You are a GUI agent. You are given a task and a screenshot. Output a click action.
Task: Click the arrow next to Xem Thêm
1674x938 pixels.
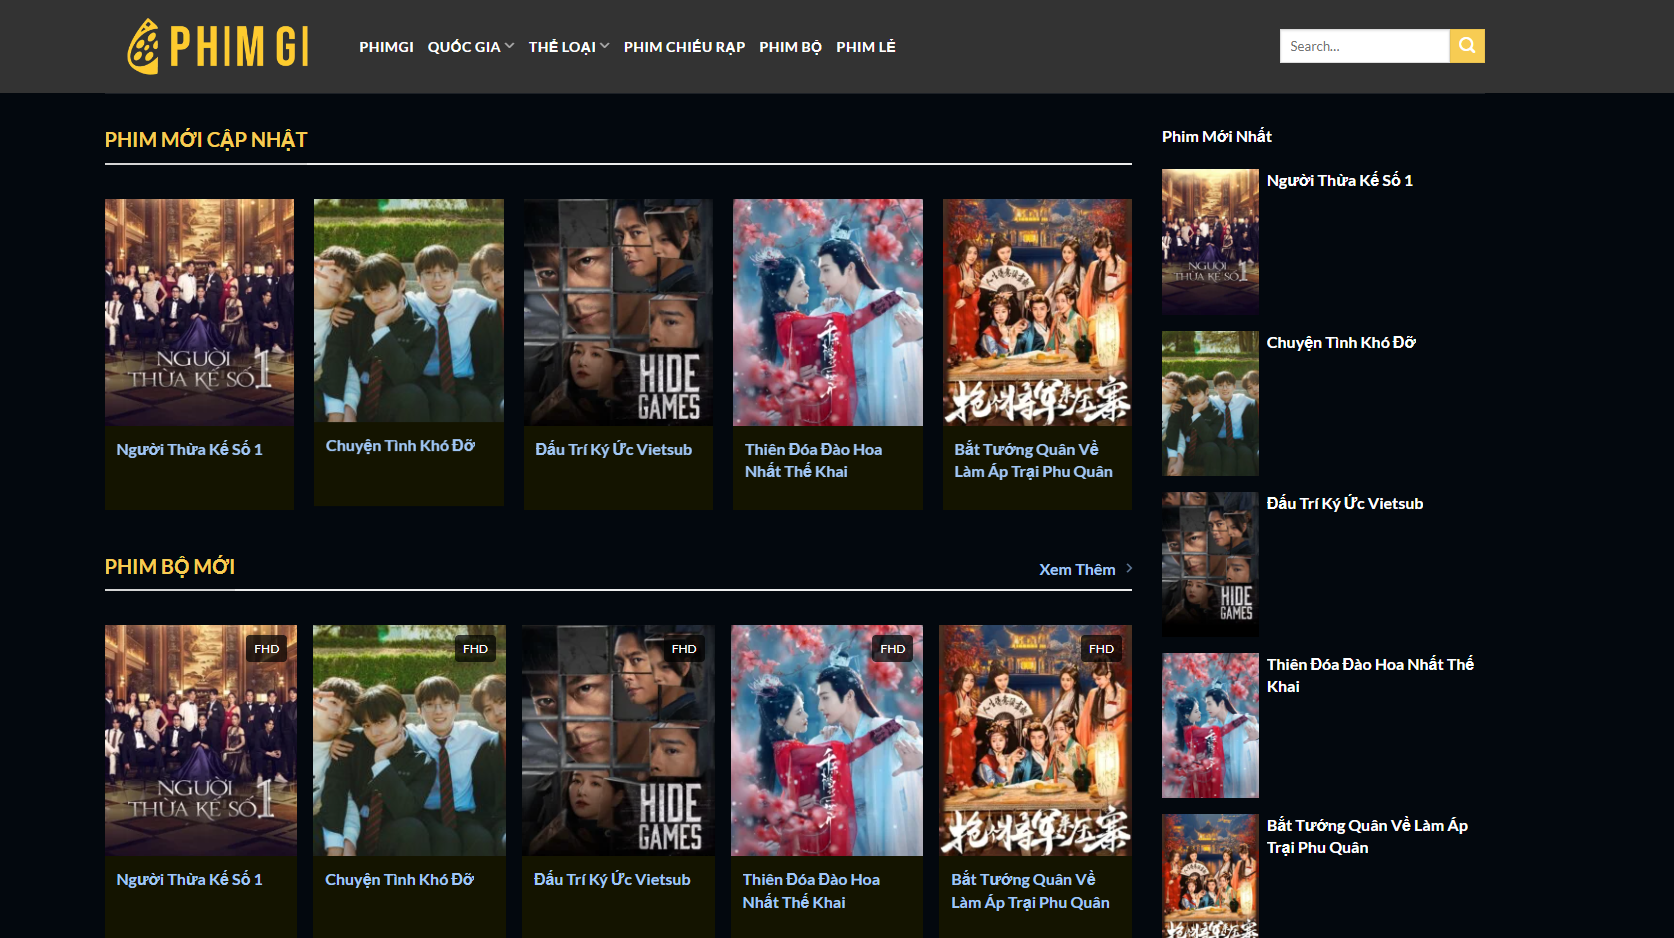click(1129, 568)
